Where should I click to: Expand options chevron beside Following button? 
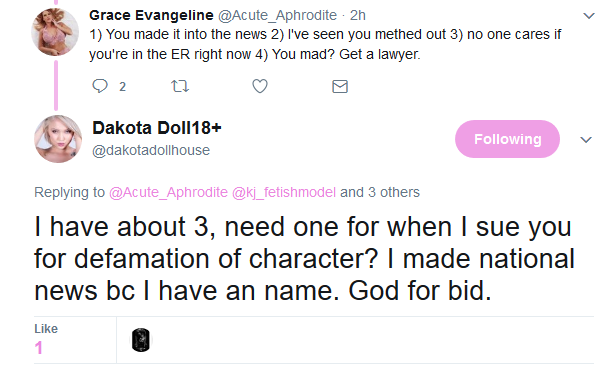point(586,139)
